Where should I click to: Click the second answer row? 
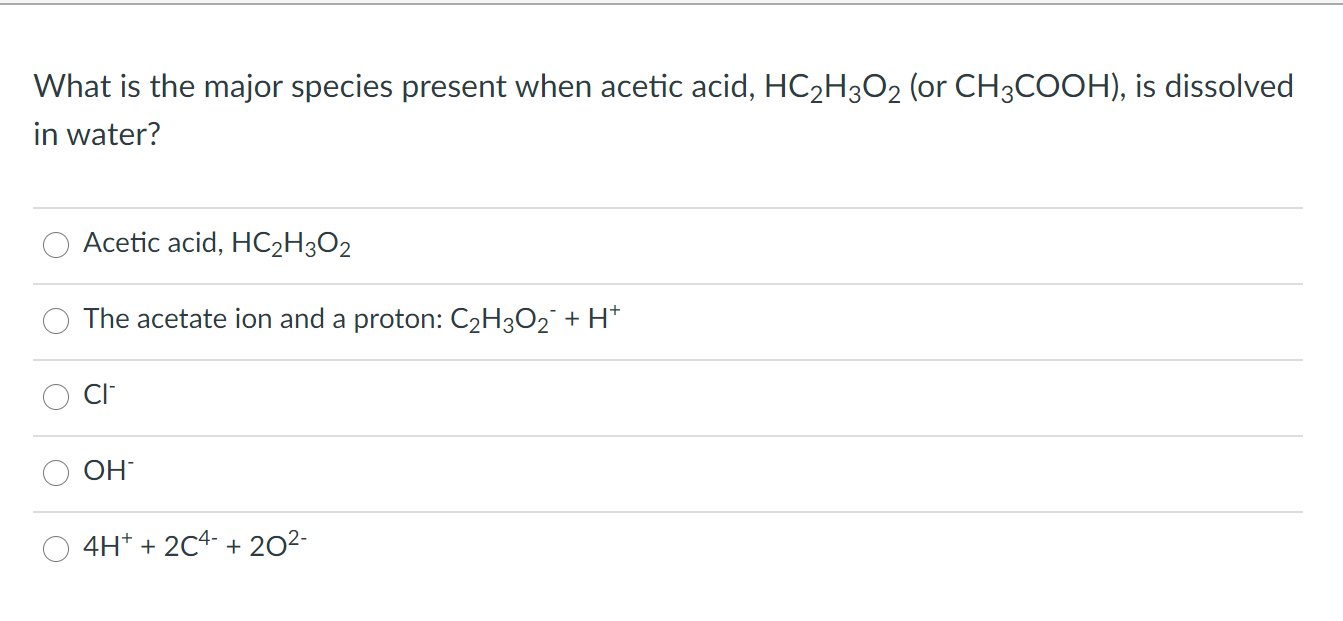coord(600,320)
